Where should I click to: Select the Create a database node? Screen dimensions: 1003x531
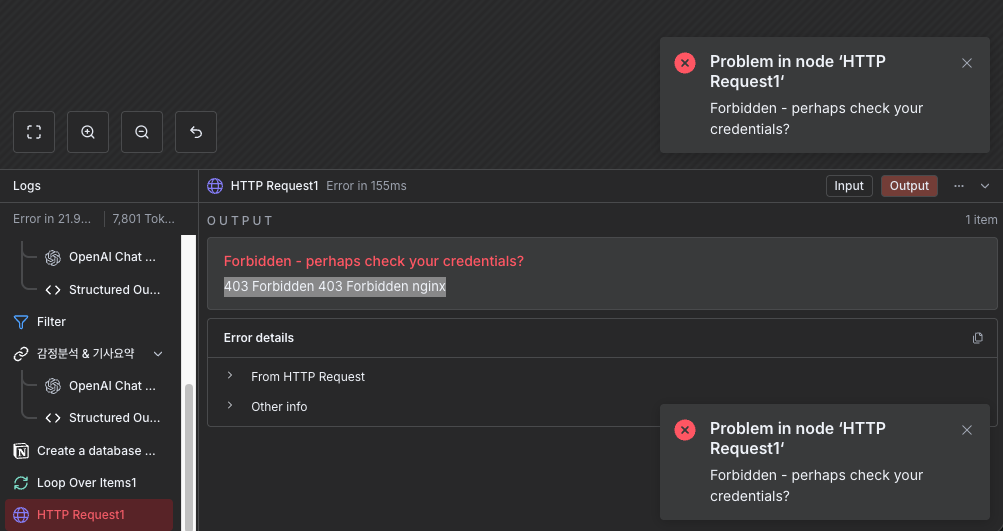point(95,451)
